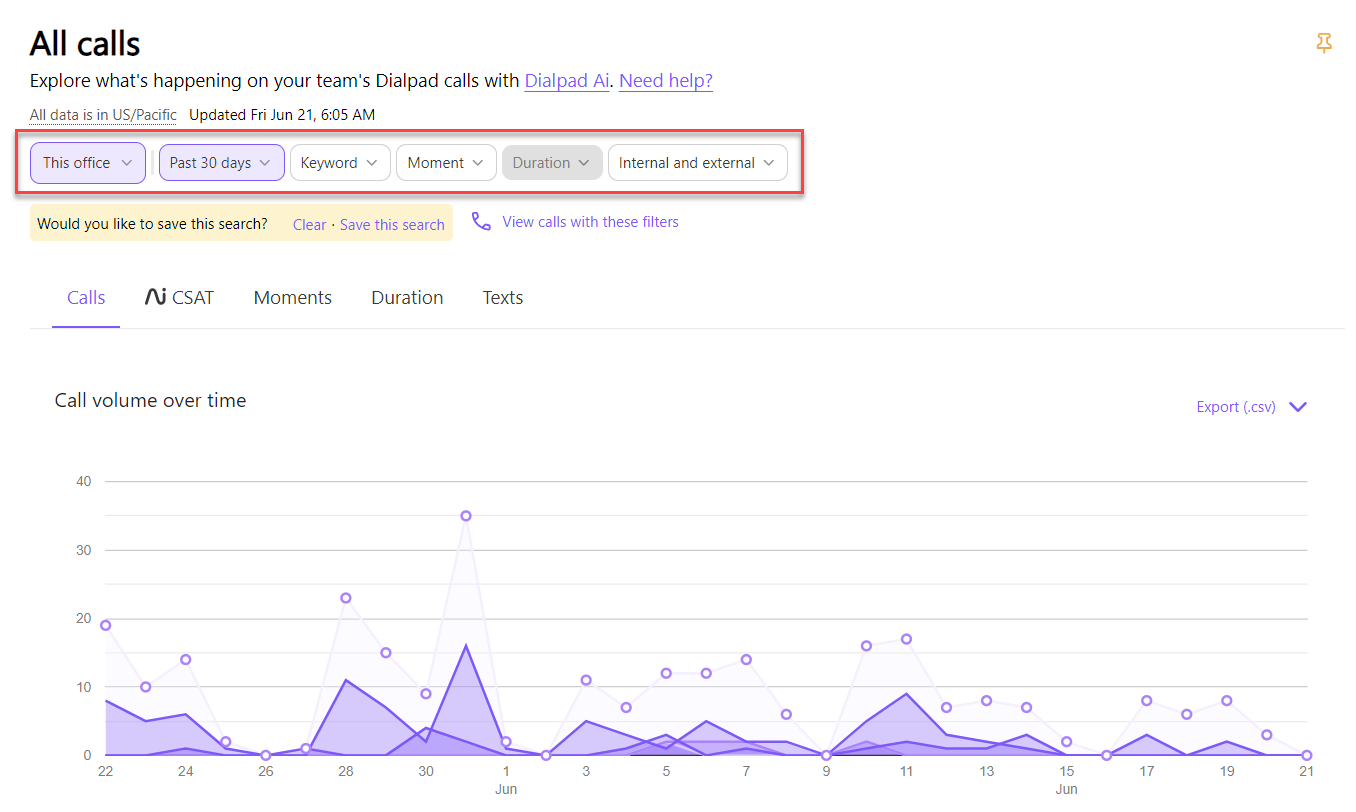Switch to the Texts tab
This screenshot has height=812, width=1356.
point(503,297)
